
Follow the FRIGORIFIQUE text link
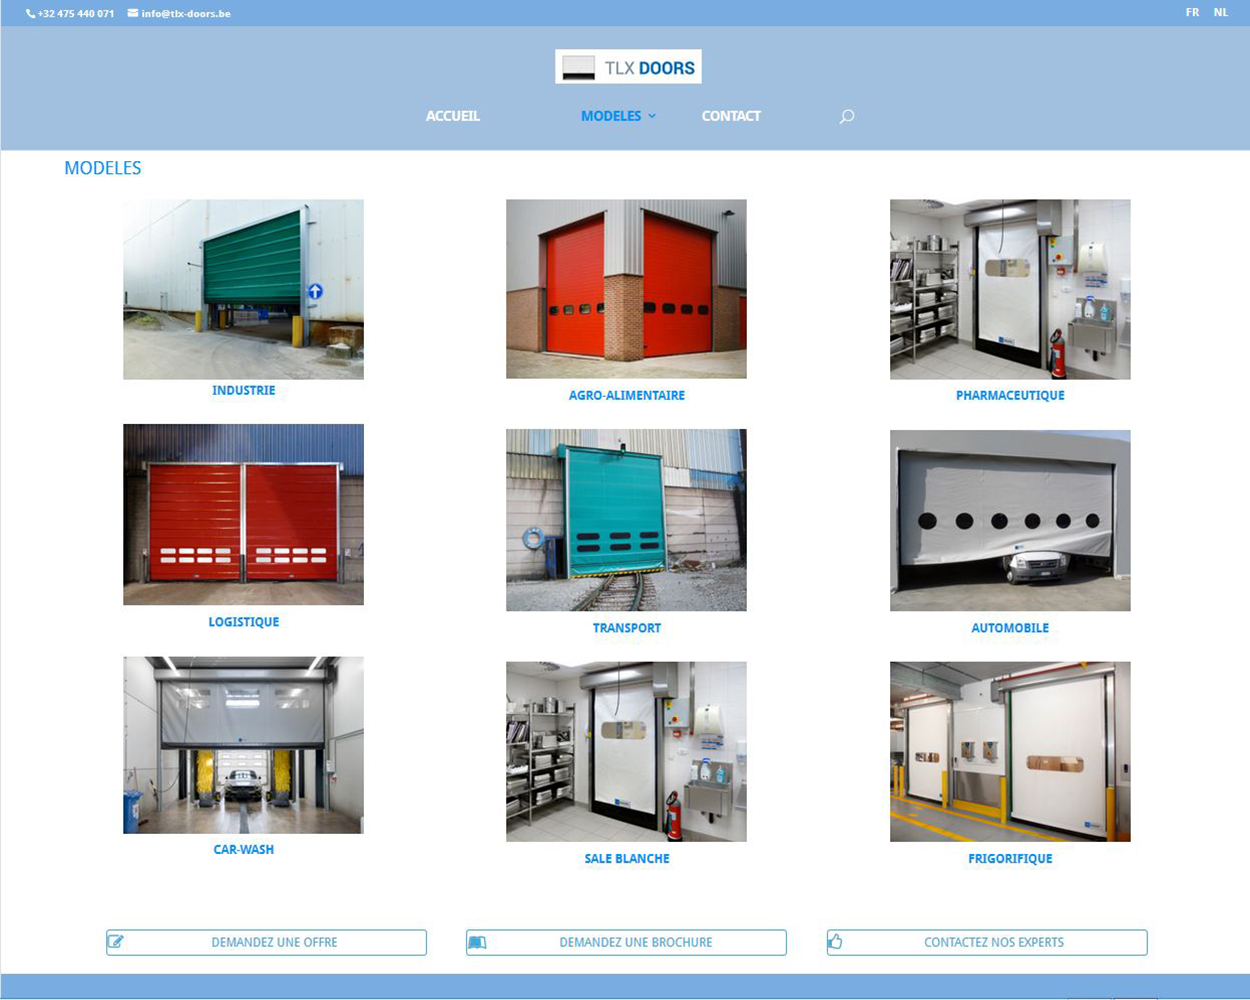(x=1010, y=859)
